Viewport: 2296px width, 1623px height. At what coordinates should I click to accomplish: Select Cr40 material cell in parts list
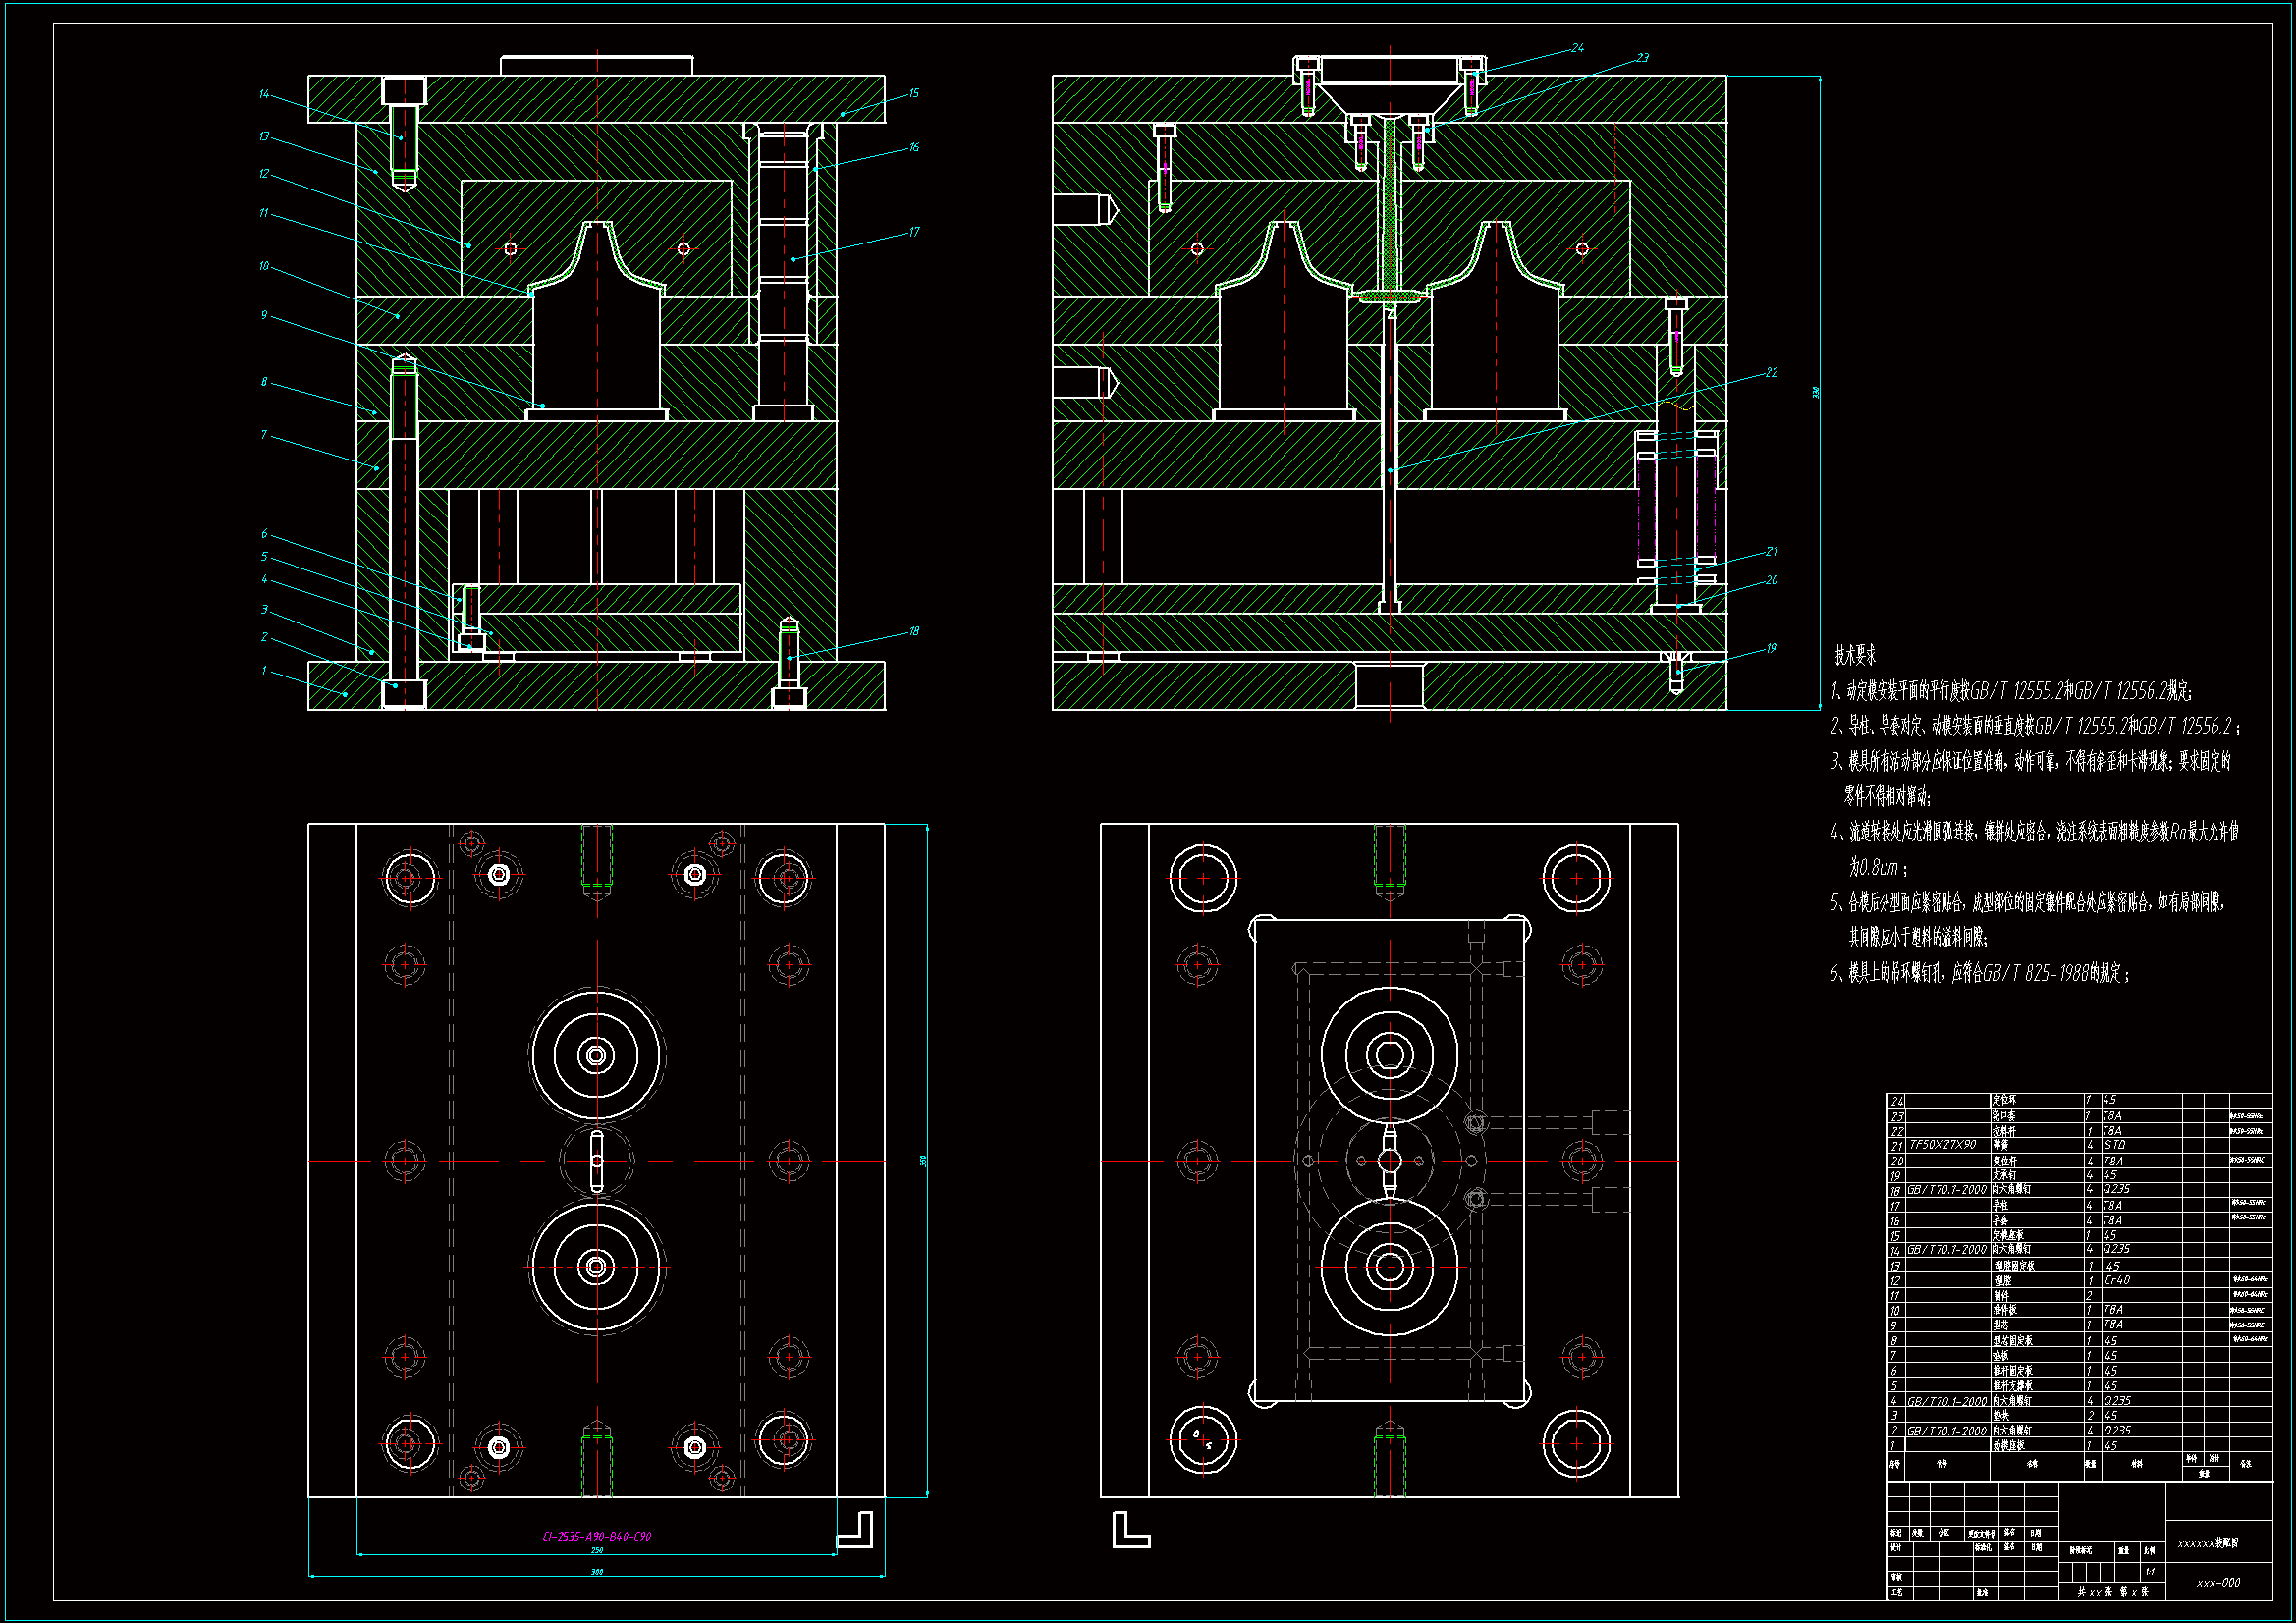(2117, 1280)
